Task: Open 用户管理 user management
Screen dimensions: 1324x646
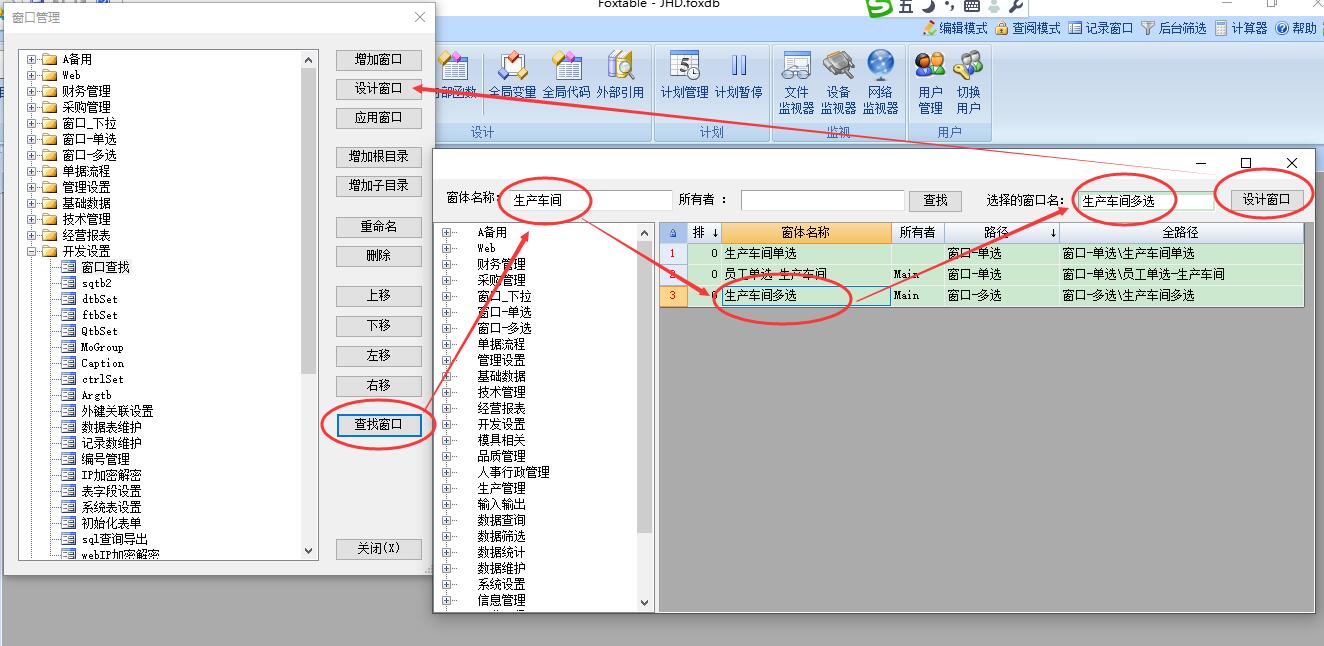Action: pos(930,81)
